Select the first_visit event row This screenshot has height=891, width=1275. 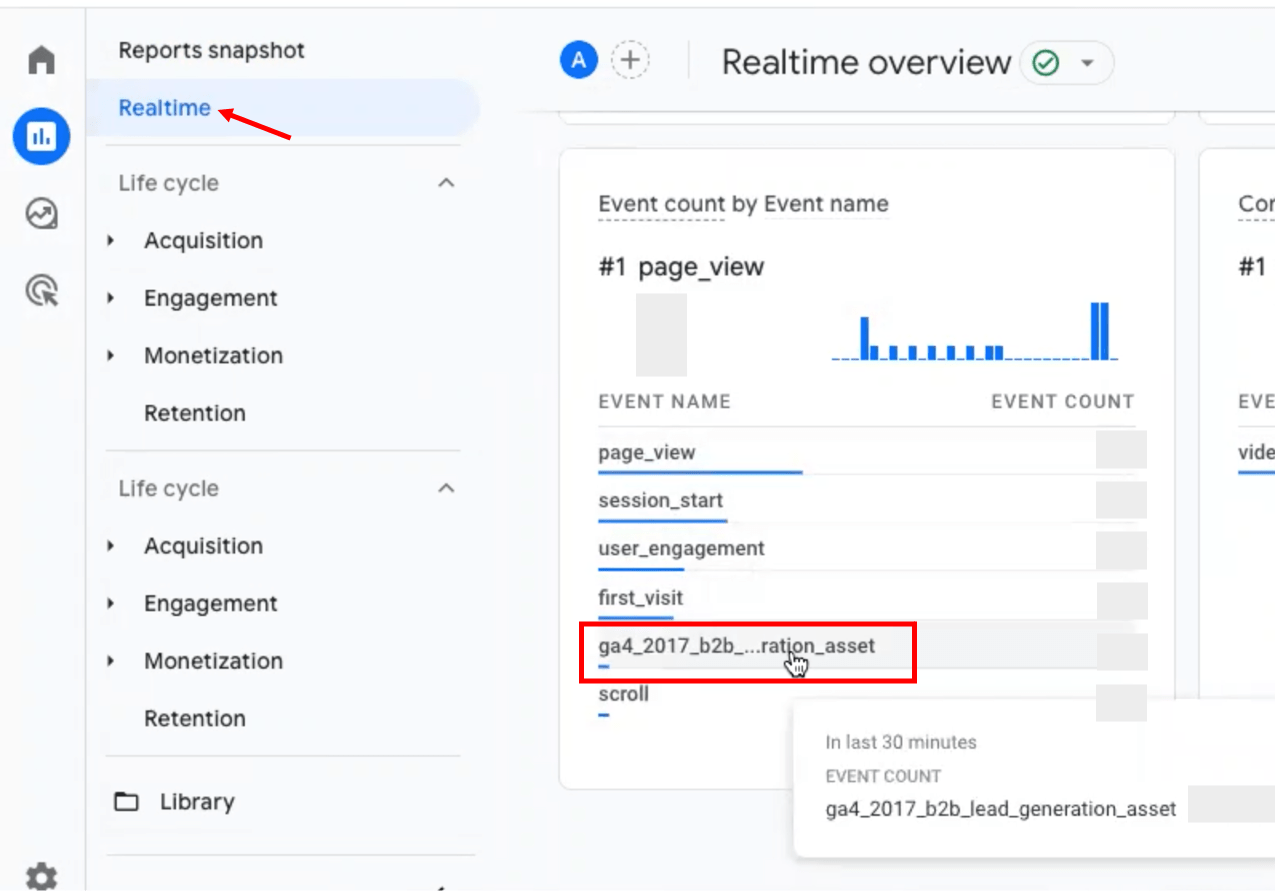pos(867,598)
